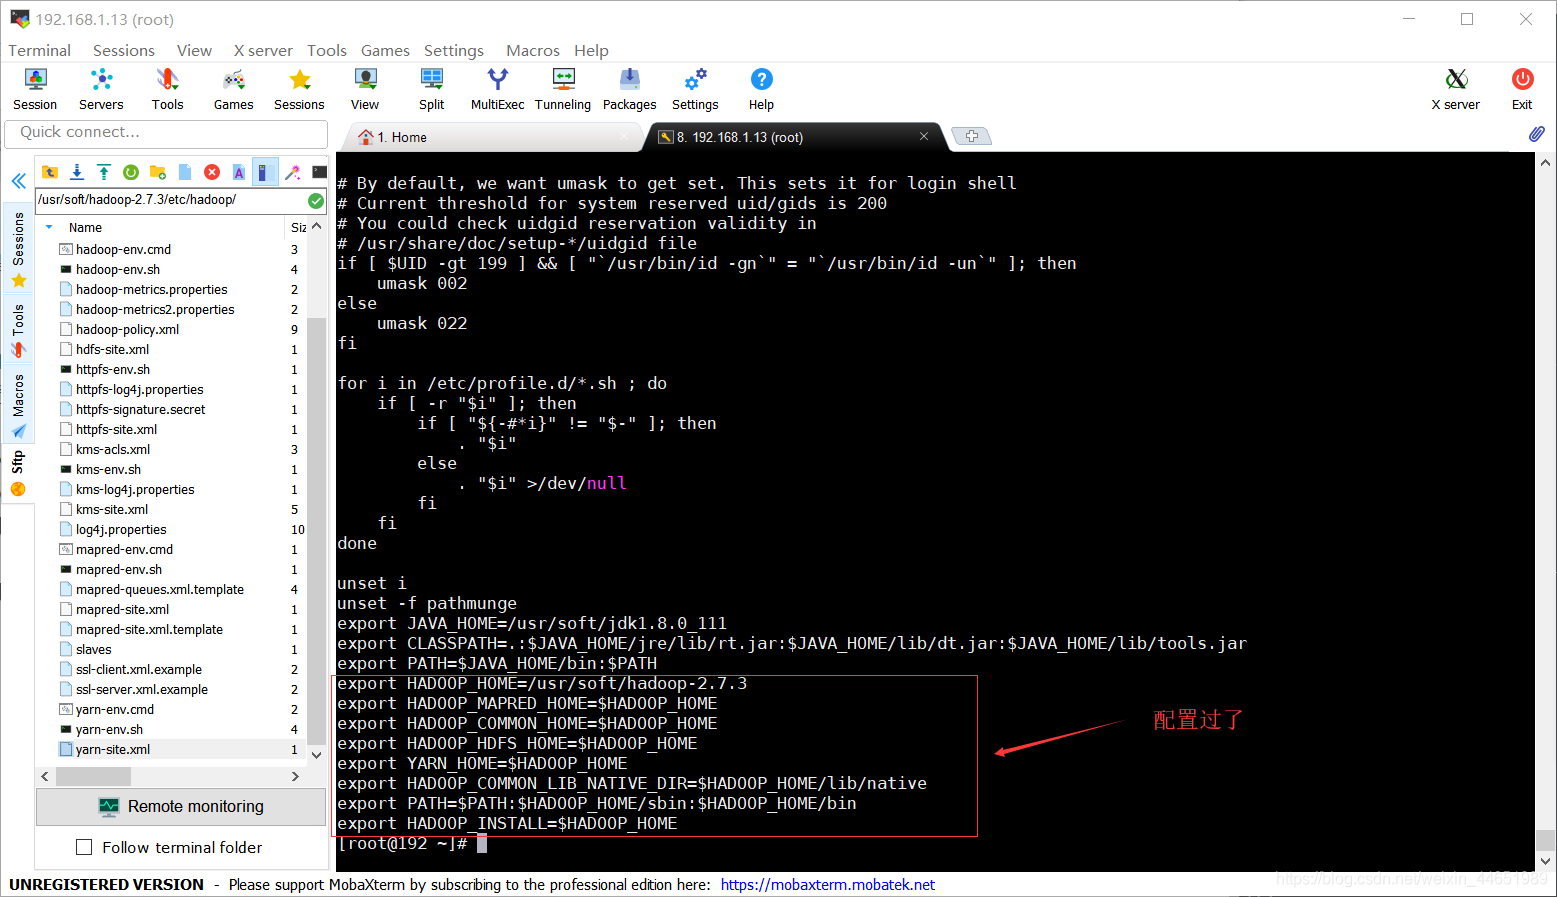Create a new folder in SFTP
1557x897 pixels.
157,172
